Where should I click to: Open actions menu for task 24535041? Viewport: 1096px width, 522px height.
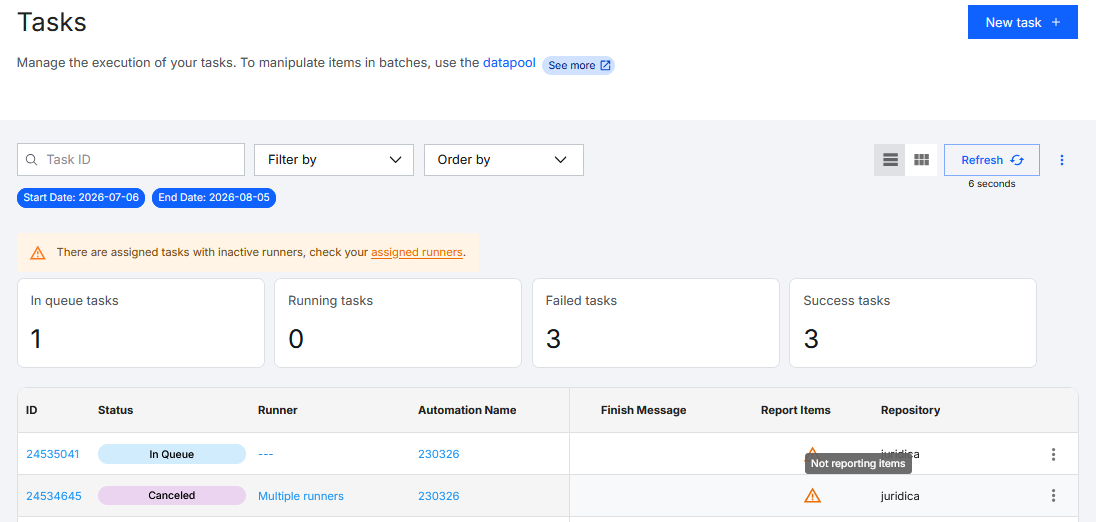point(1053,454)
